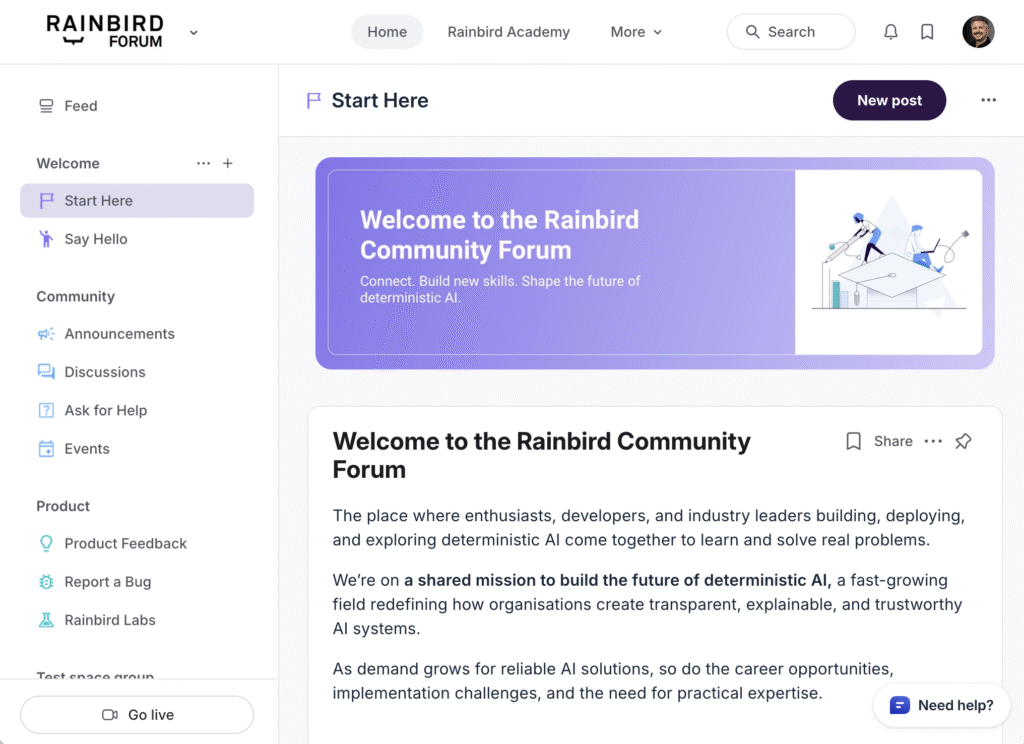Open welcome post more-options ellipsis
This screenshot has height=744, width=1024.
tap(933, 442)
